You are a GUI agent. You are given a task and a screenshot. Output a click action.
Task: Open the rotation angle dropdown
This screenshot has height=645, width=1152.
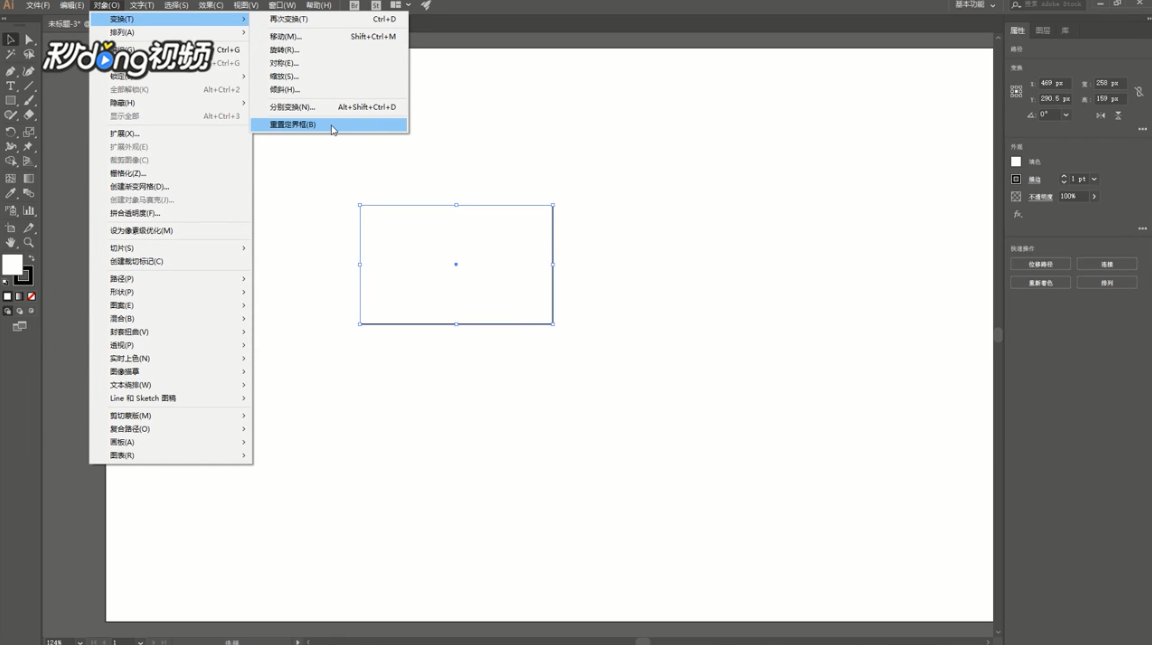click(x=1066, y=115)
